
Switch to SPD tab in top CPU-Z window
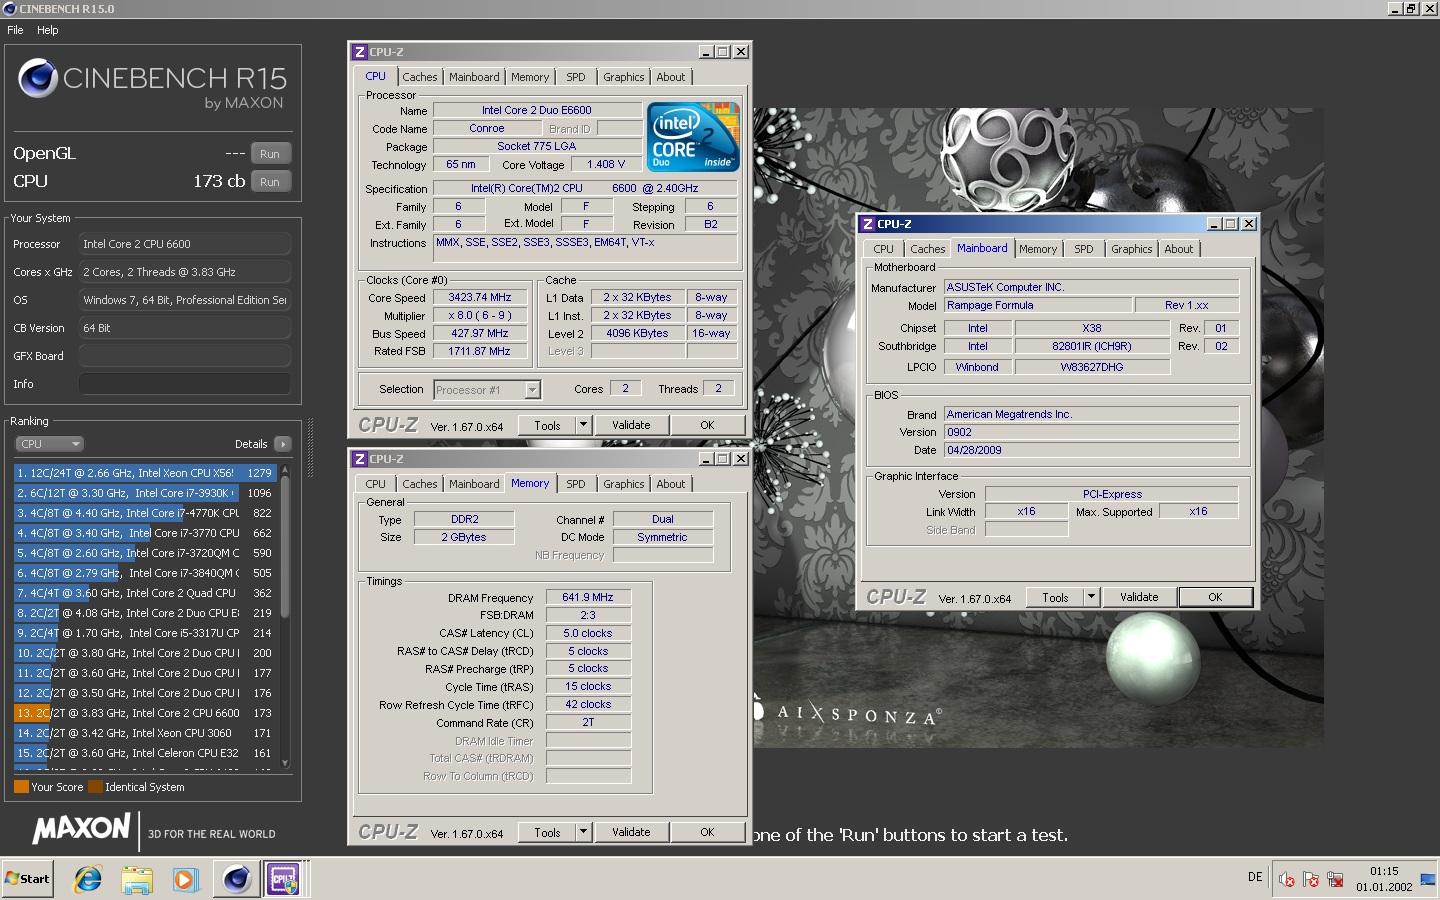576,77
